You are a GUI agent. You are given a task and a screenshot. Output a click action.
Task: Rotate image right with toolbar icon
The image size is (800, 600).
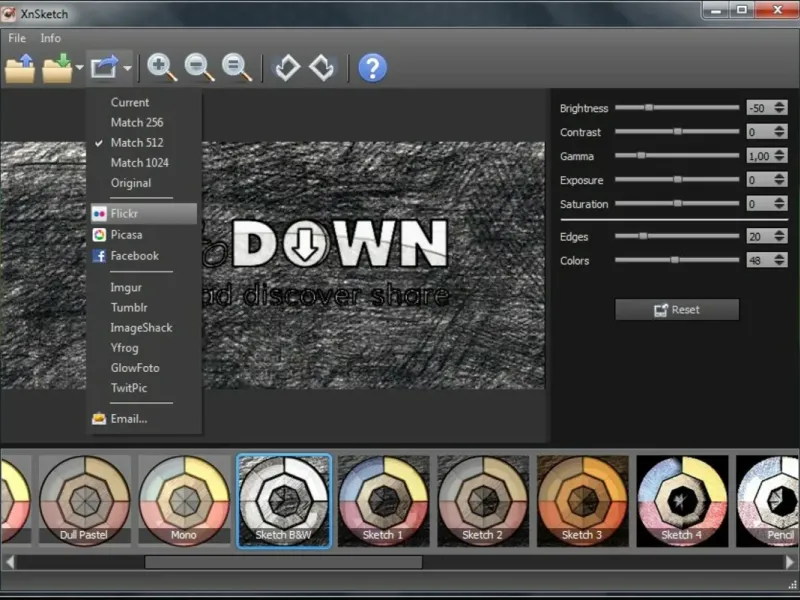pos(321,68)
